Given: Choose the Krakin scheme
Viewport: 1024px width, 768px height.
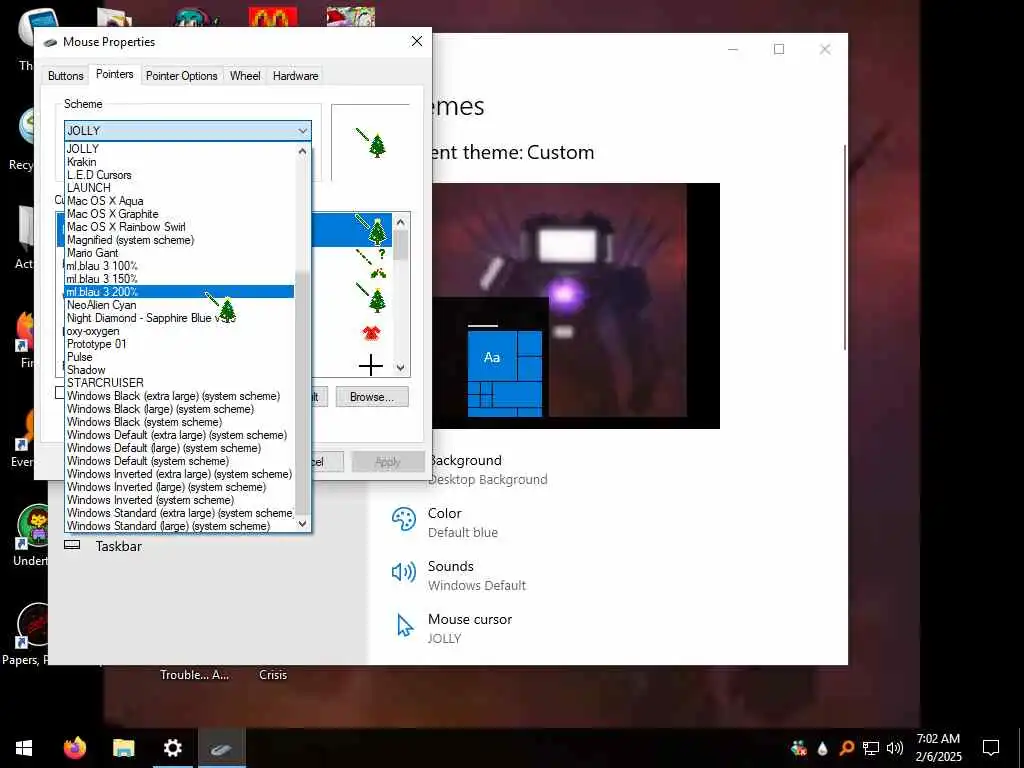Looking at the screenshot, I should click(180, 162).
